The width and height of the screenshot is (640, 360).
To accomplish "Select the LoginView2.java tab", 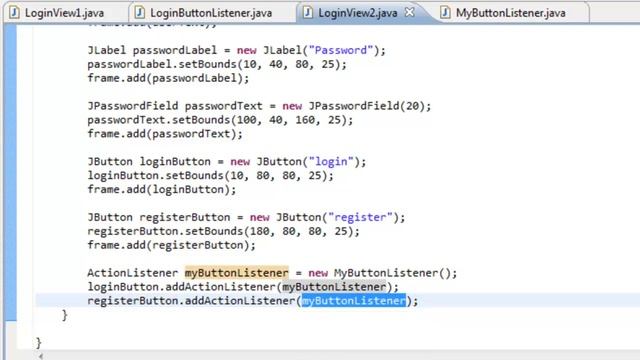I will point(358,13).
